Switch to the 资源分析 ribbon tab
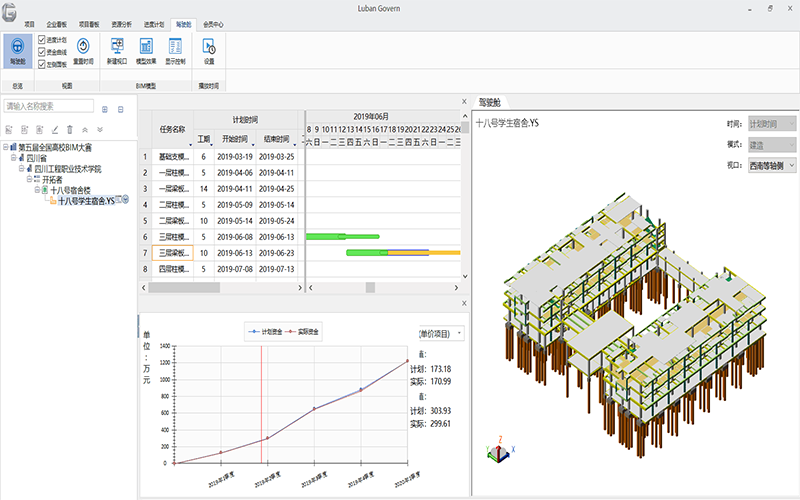Viewport: 800px width, 500px height. pos(121,24)
